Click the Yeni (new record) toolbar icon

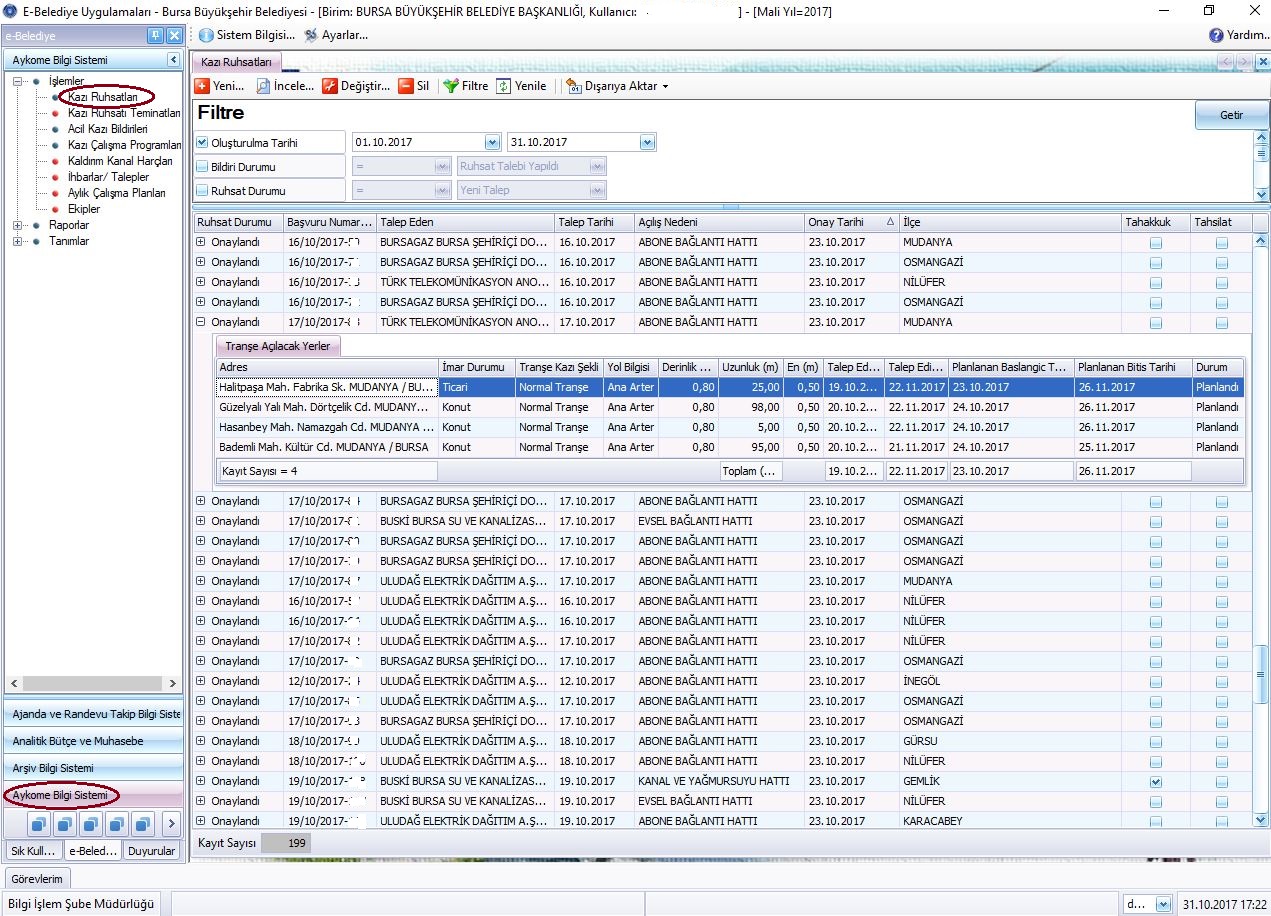coord(202,86)
